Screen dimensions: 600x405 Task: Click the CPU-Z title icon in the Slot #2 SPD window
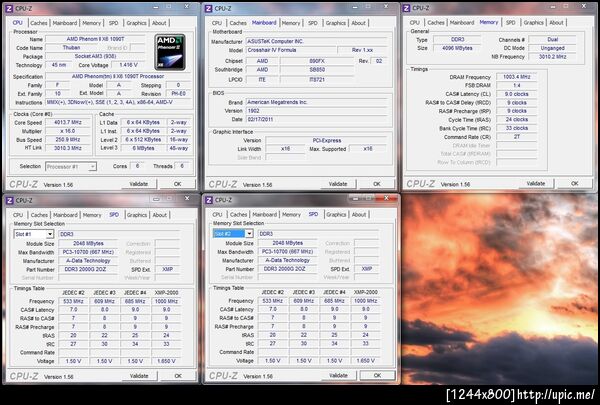(209, 200)
